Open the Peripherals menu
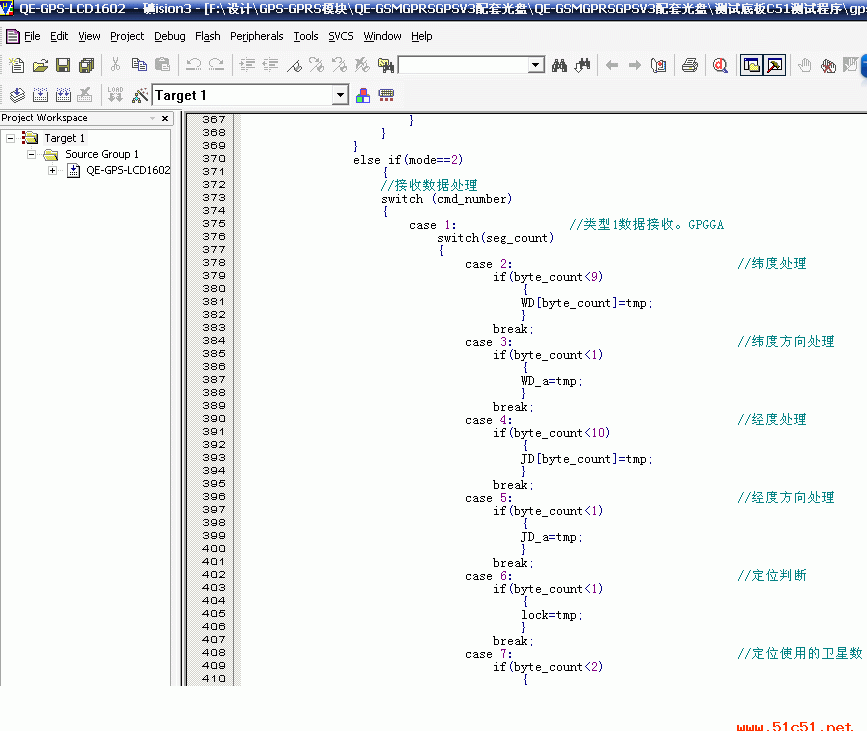 (256, 36)
